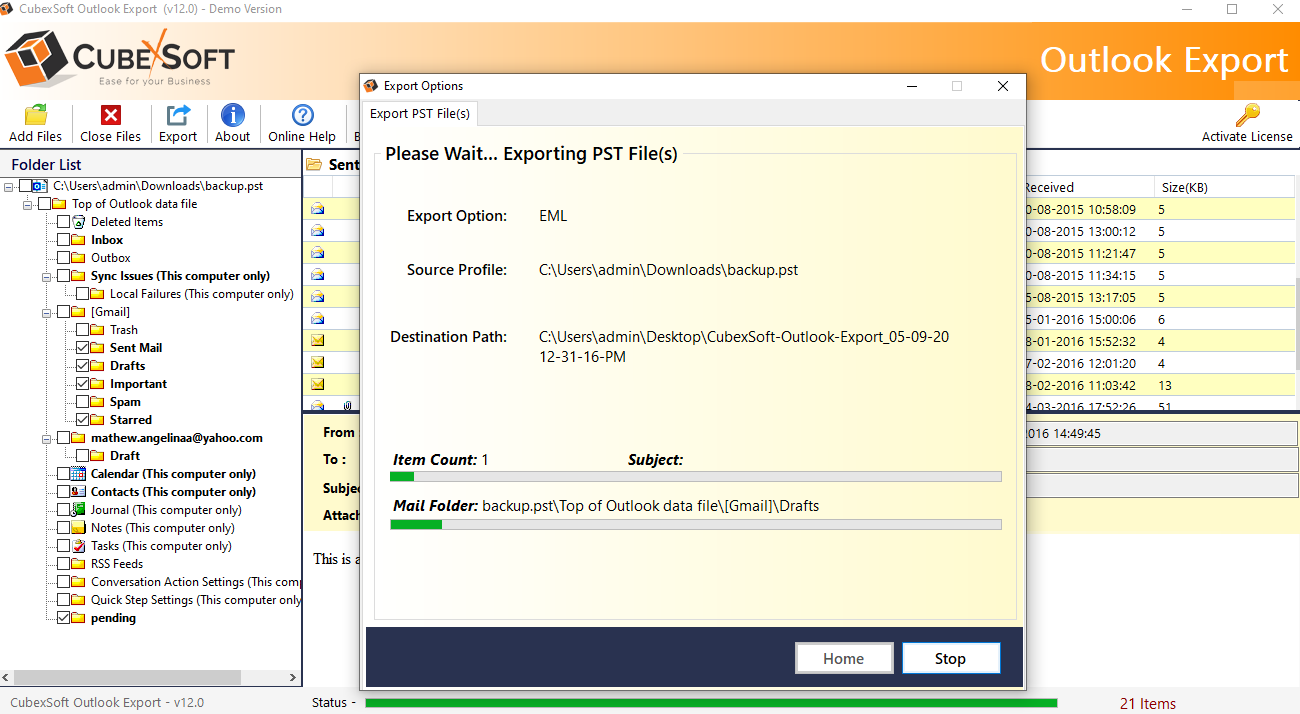This screenshot has height=714, width=1300.
Task: Click the Online Help label
Action: (x=302, y=137)
